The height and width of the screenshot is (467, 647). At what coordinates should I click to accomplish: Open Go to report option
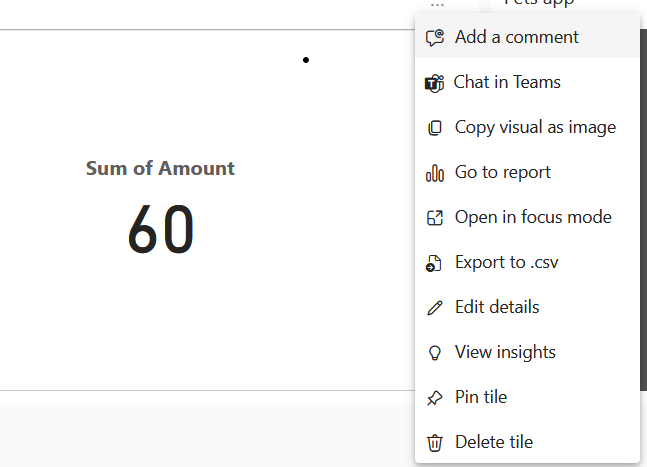tap(527, 172)
